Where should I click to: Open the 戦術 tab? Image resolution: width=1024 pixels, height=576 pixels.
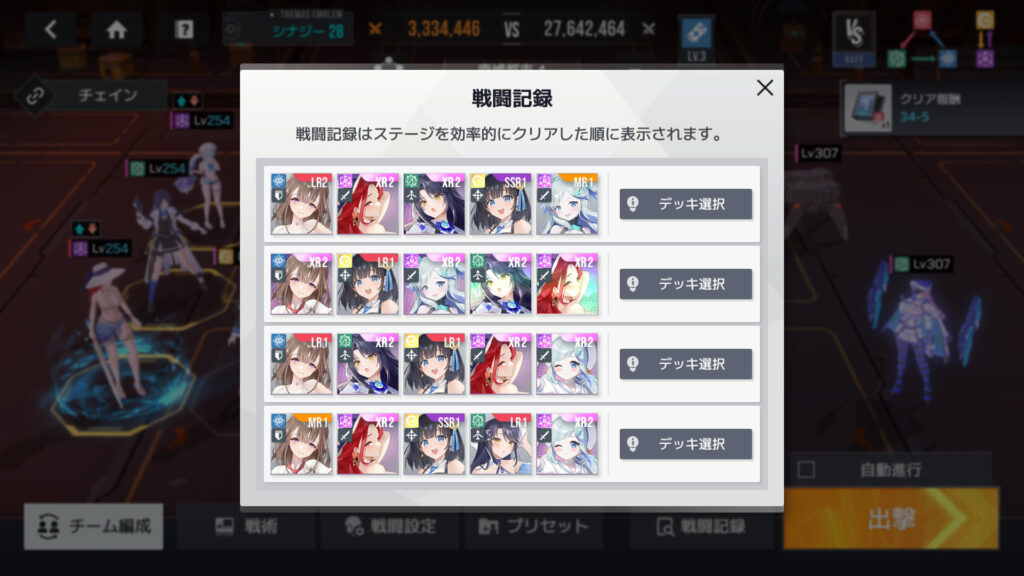click(x=246, y=526)
